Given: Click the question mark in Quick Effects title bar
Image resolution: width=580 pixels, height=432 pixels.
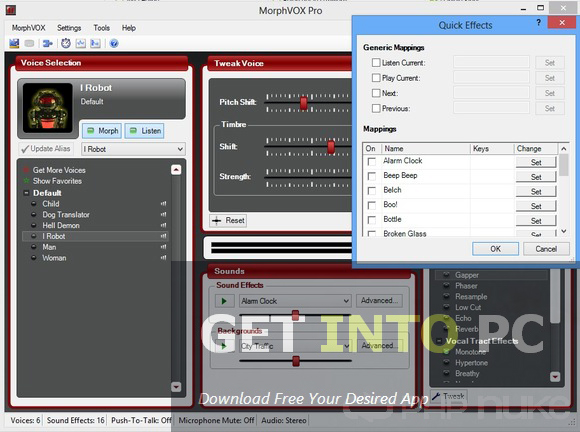Looking at the screenshot, I should click(x=539, y=23).
